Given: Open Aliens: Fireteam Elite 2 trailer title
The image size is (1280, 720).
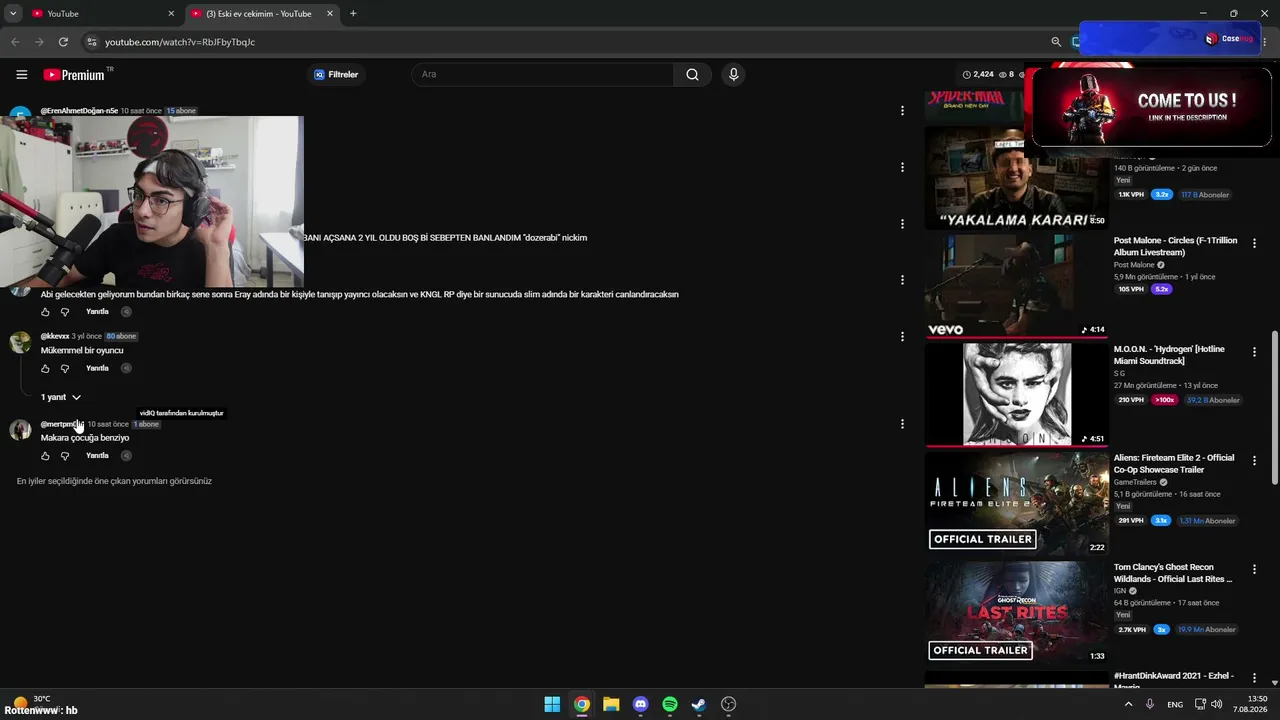Looking at the screenshot, I should 1174,464.
